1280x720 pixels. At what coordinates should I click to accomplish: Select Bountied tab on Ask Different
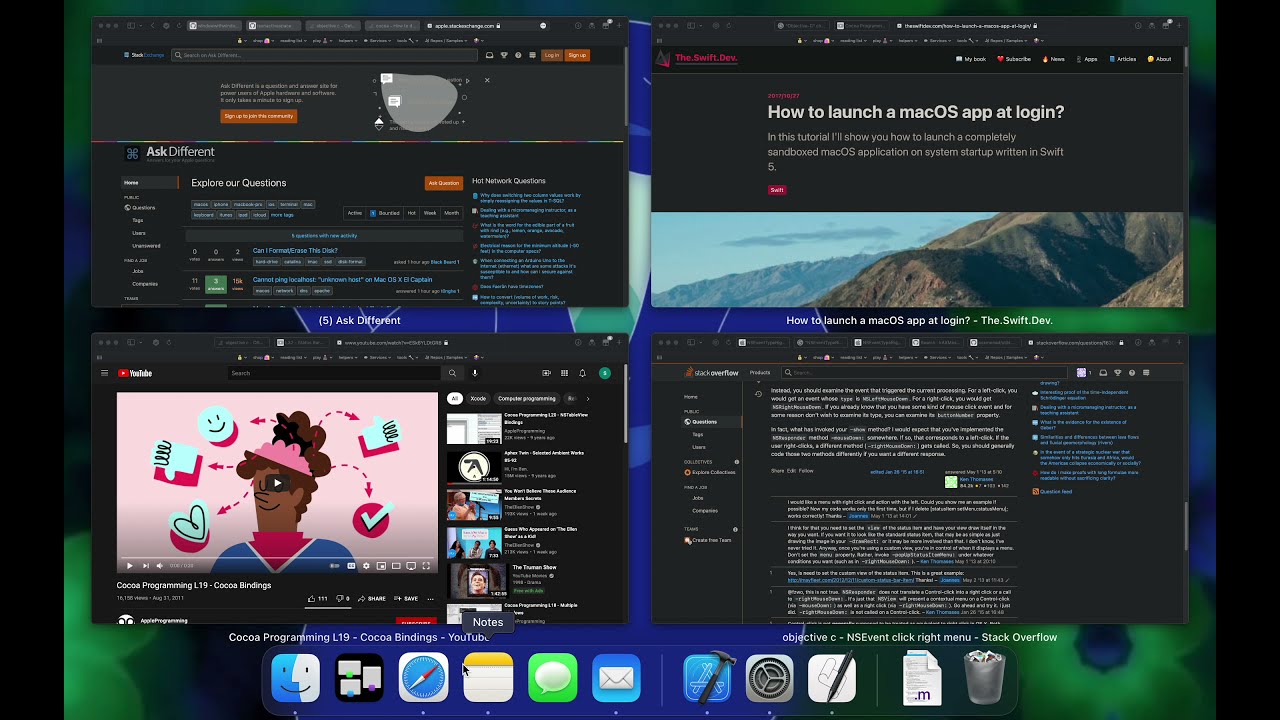click(386, 213)
